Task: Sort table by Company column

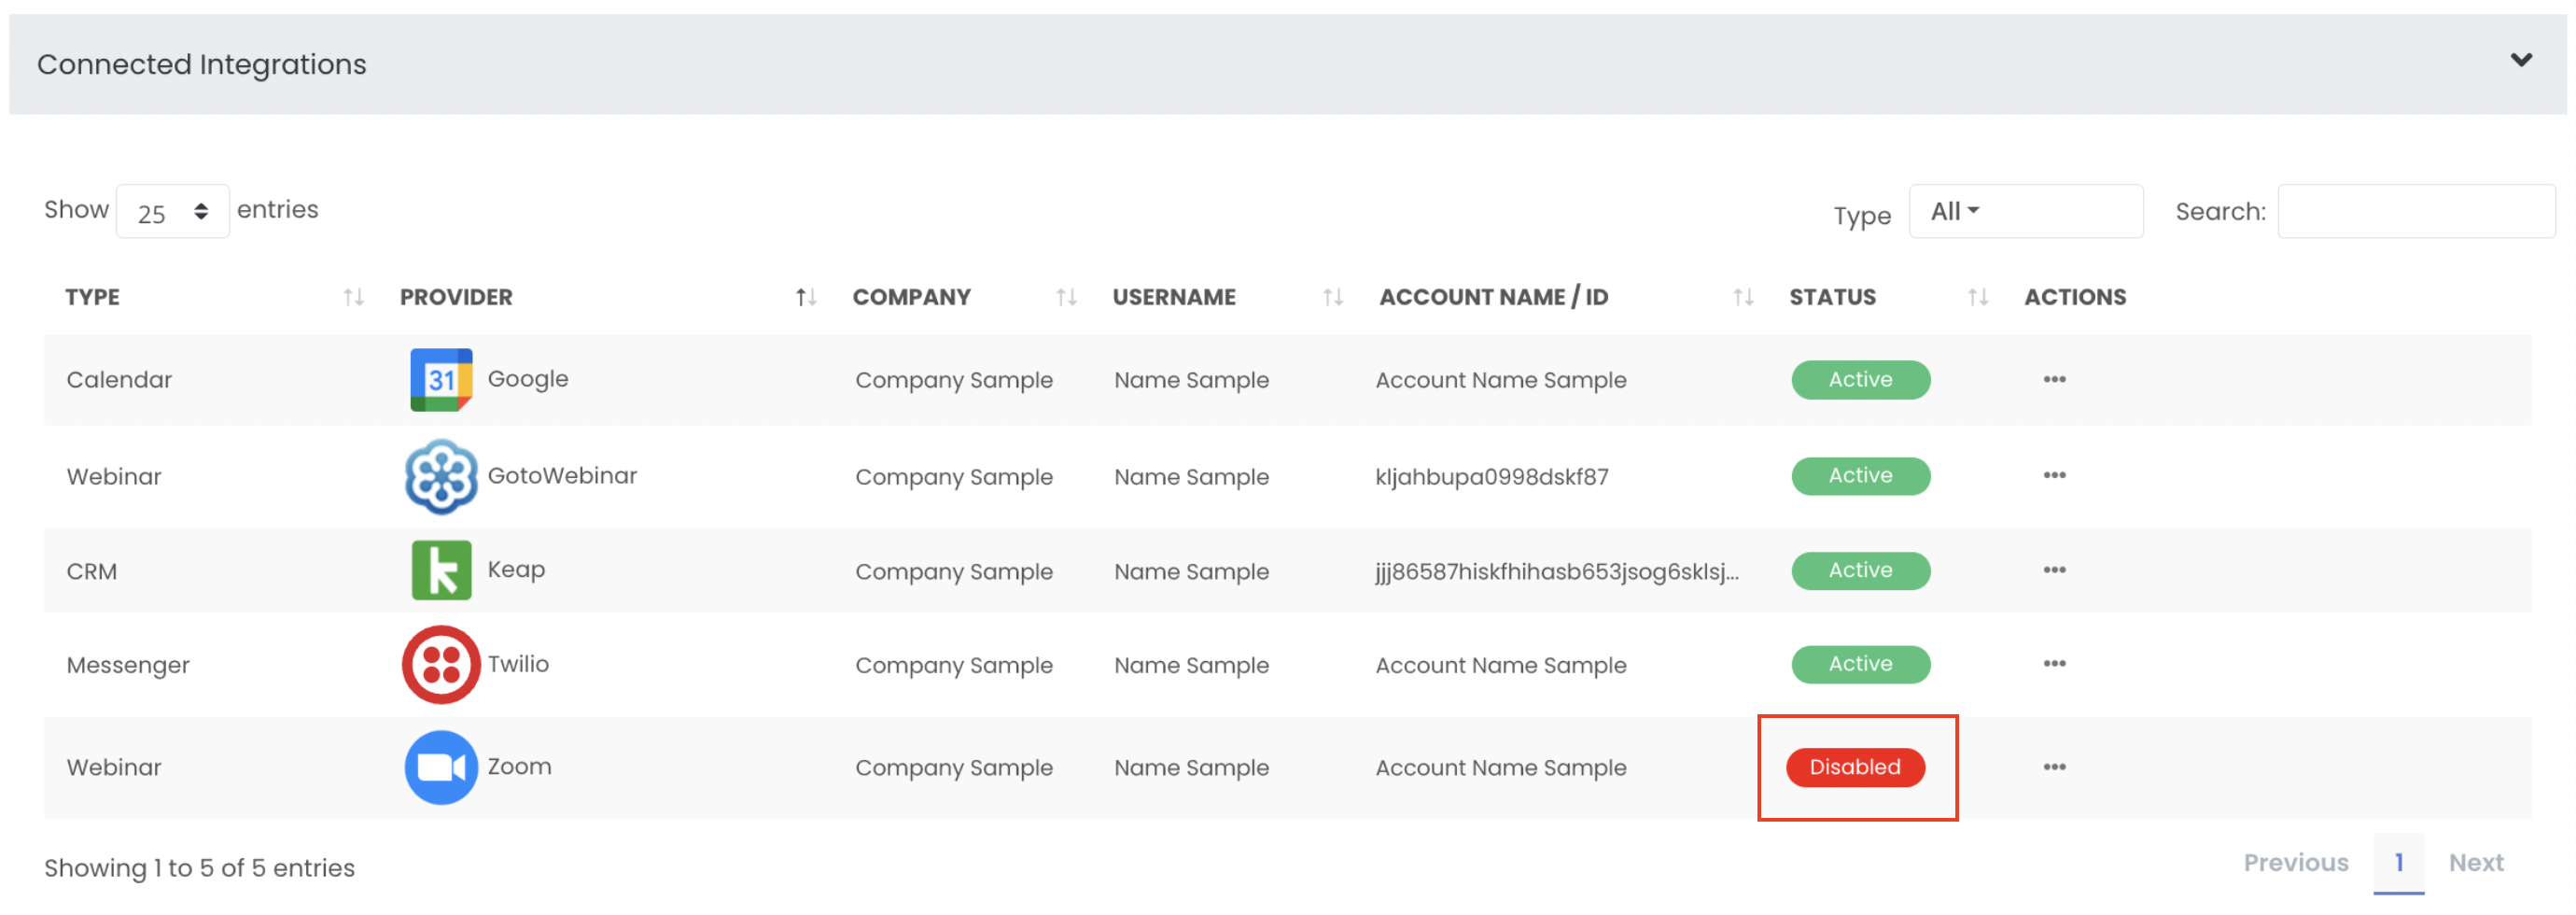Action: point(1066,297)
